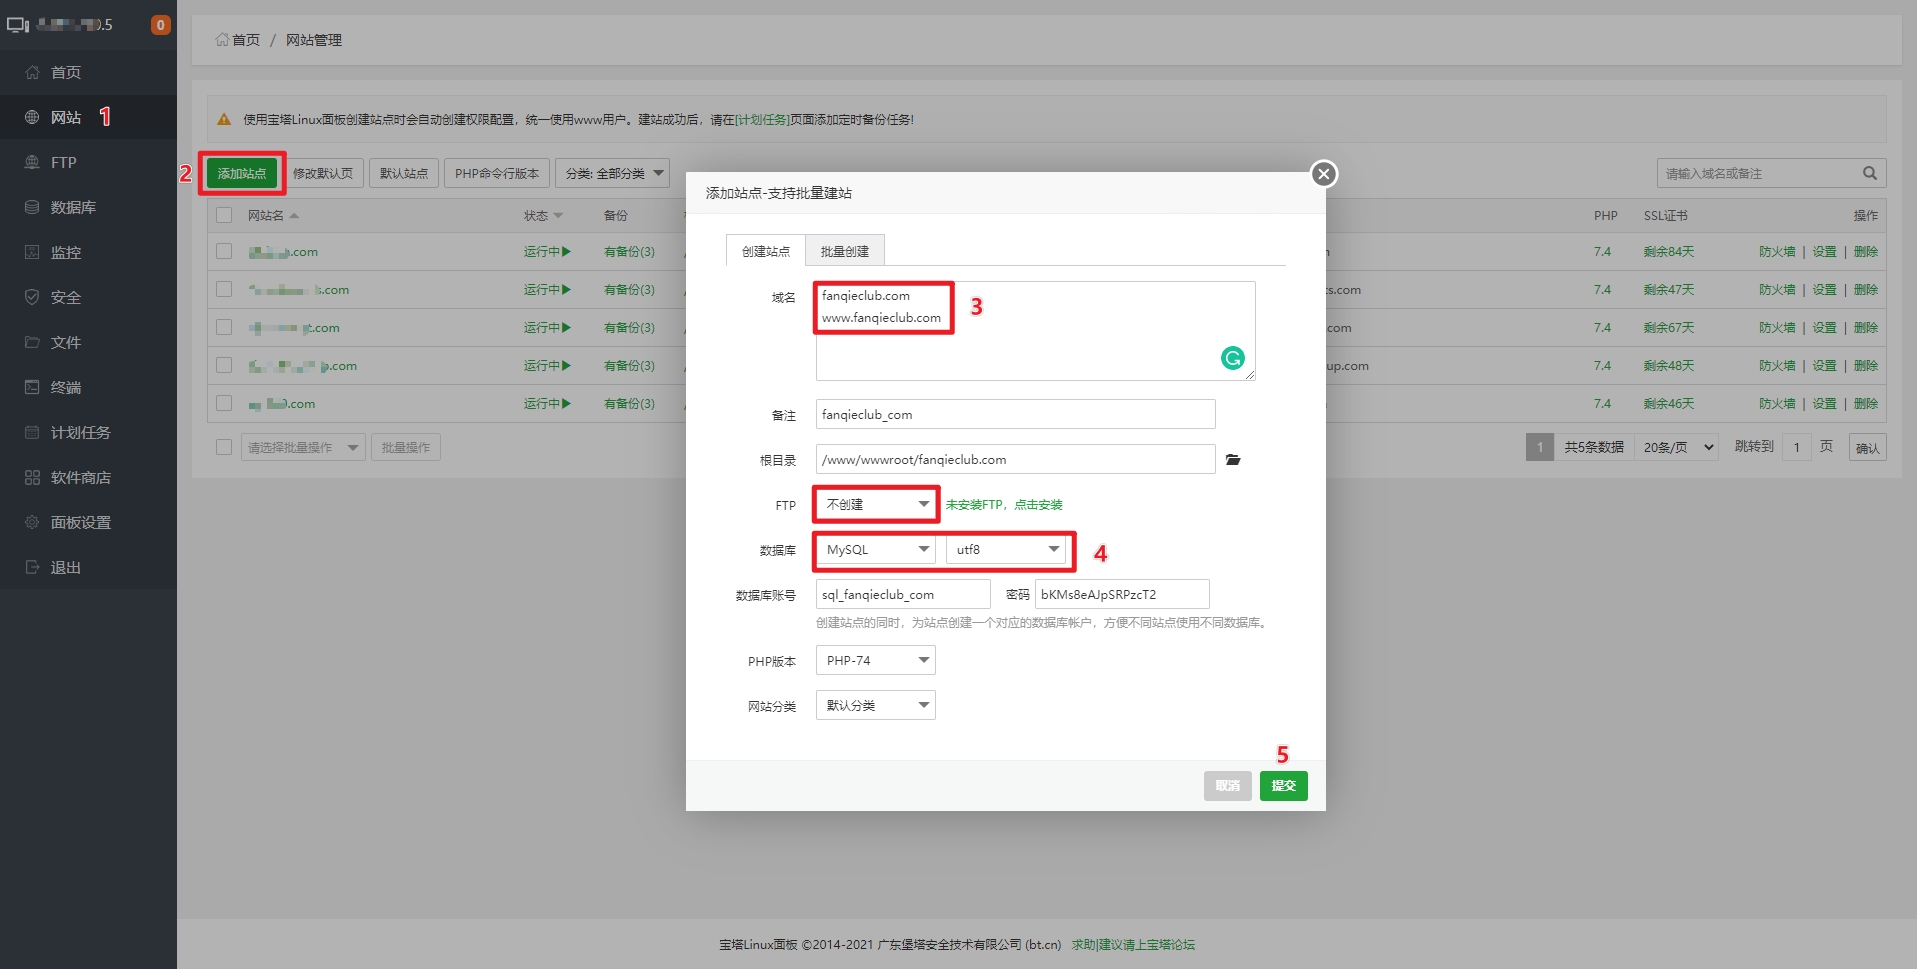Check the checkbox of the first website row
This screenshot has width=1917, height=969.
click(x=223, y=251)
